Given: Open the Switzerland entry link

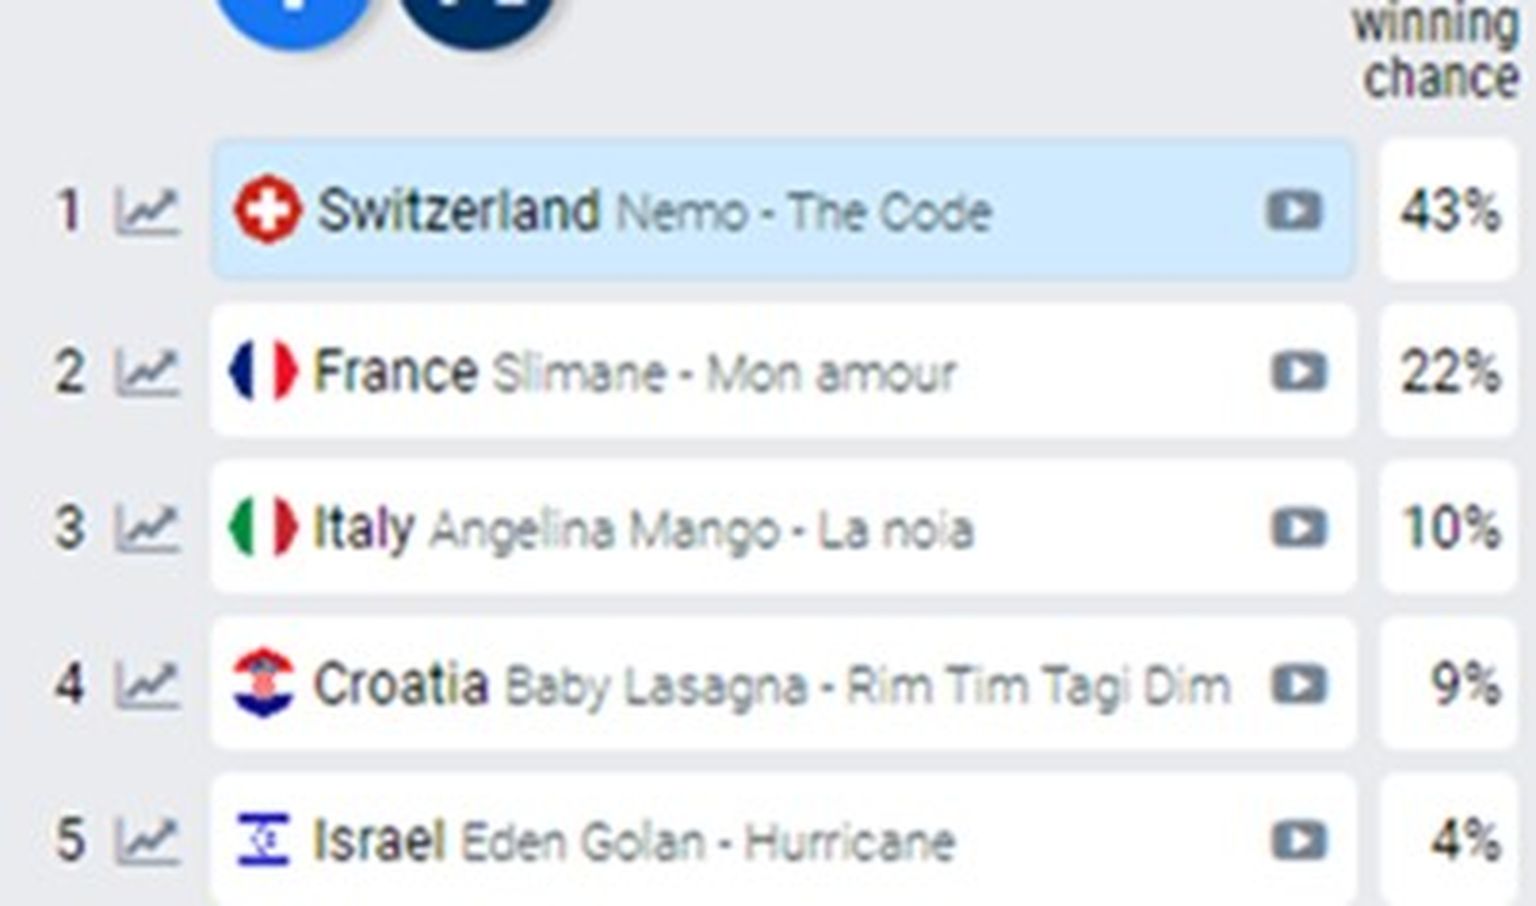Looking at the screenshot, I should pos(458,211).
